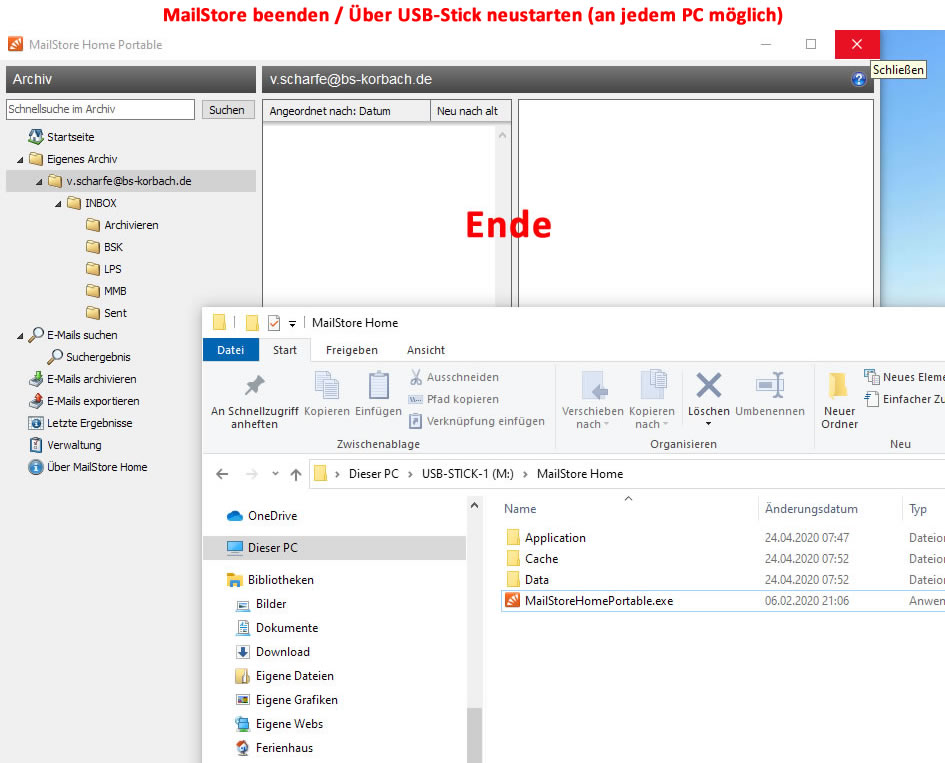Viewport: 945px width, 763px height.
Task: Click the Umbenennen ribbon icon
Action: tap(770, 385)
